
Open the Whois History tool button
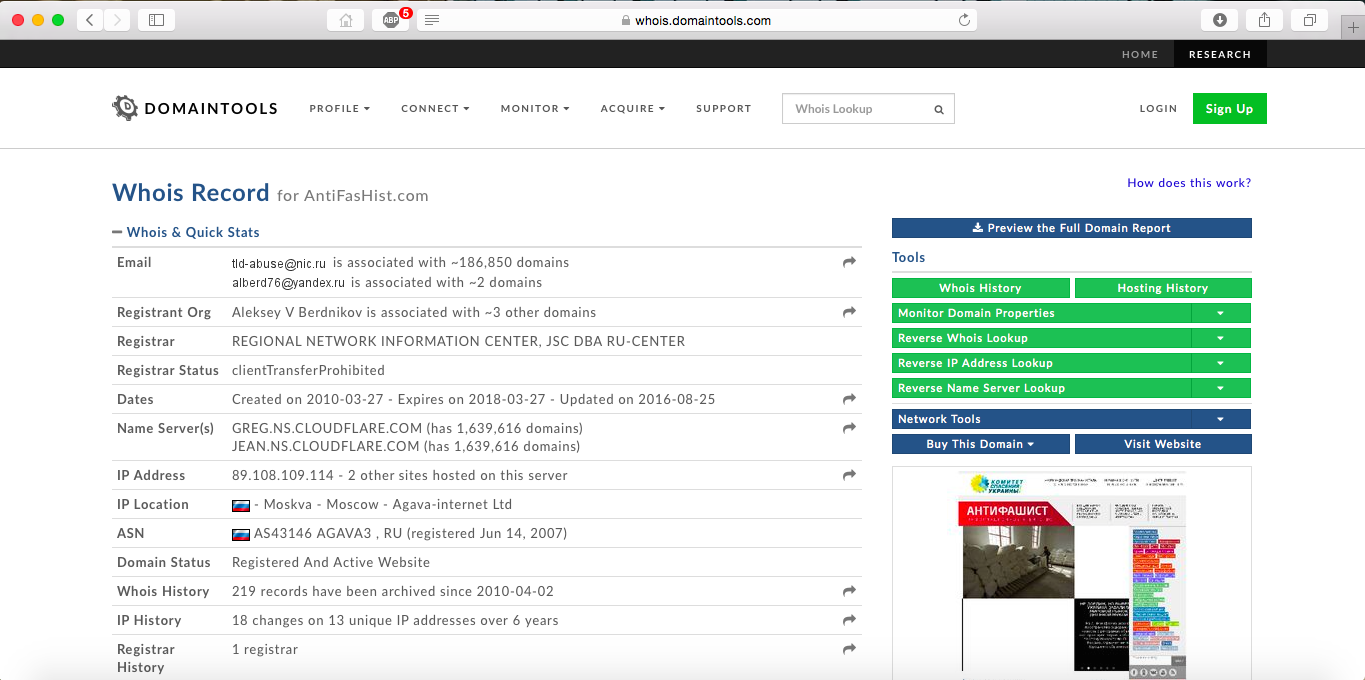980,288
